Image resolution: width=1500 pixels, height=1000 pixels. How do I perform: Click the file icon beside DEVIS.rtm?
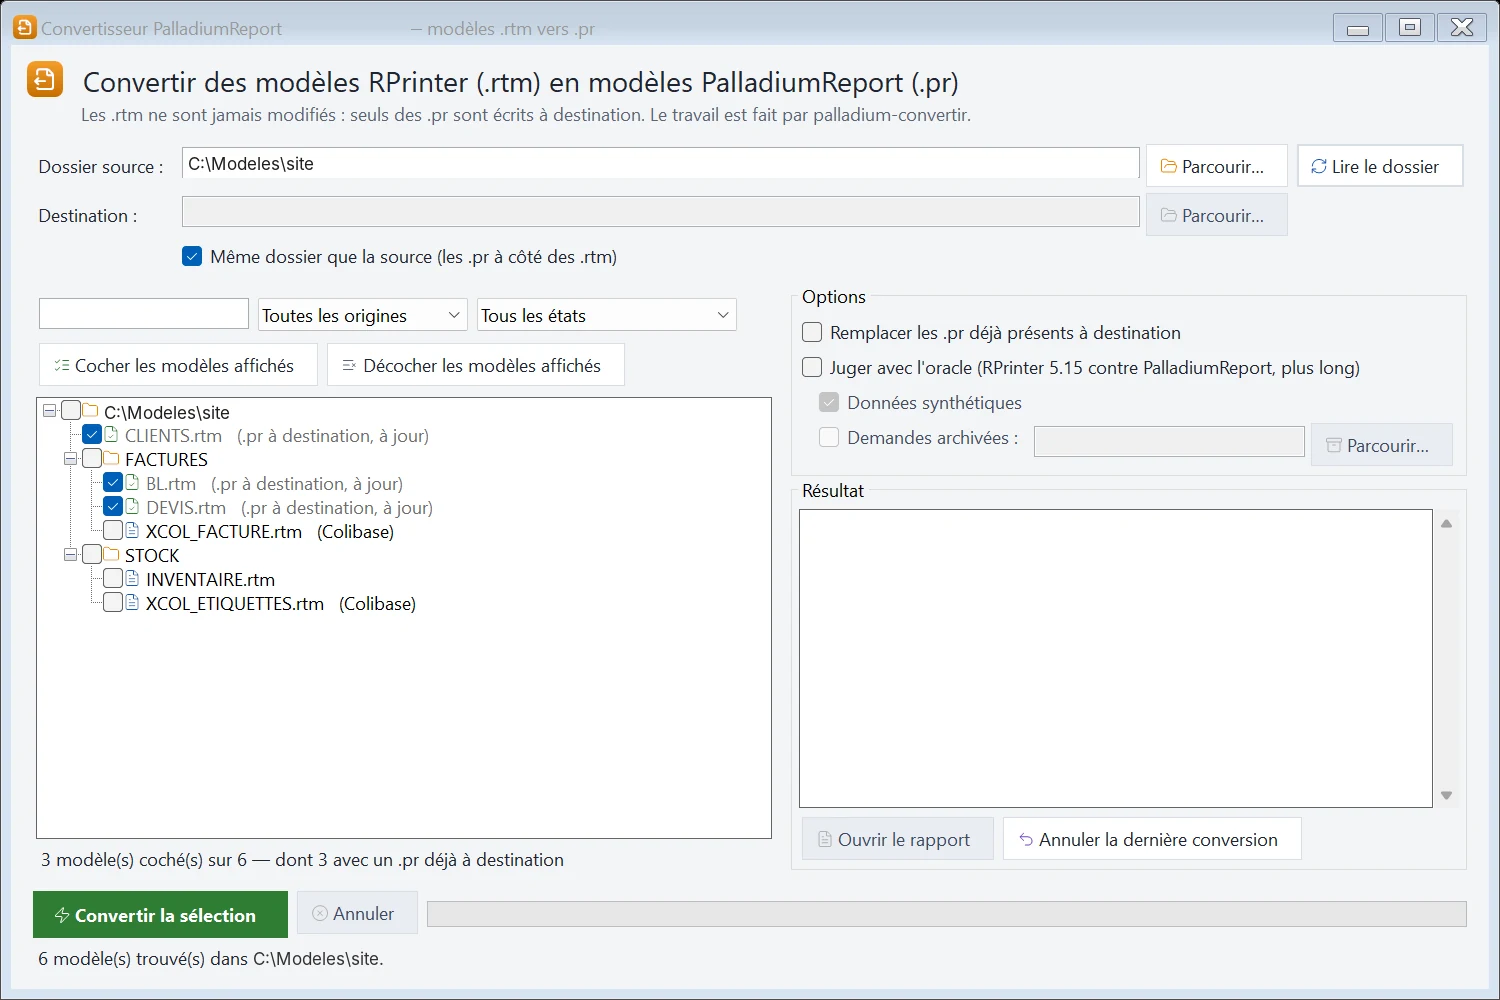[132, 507]
